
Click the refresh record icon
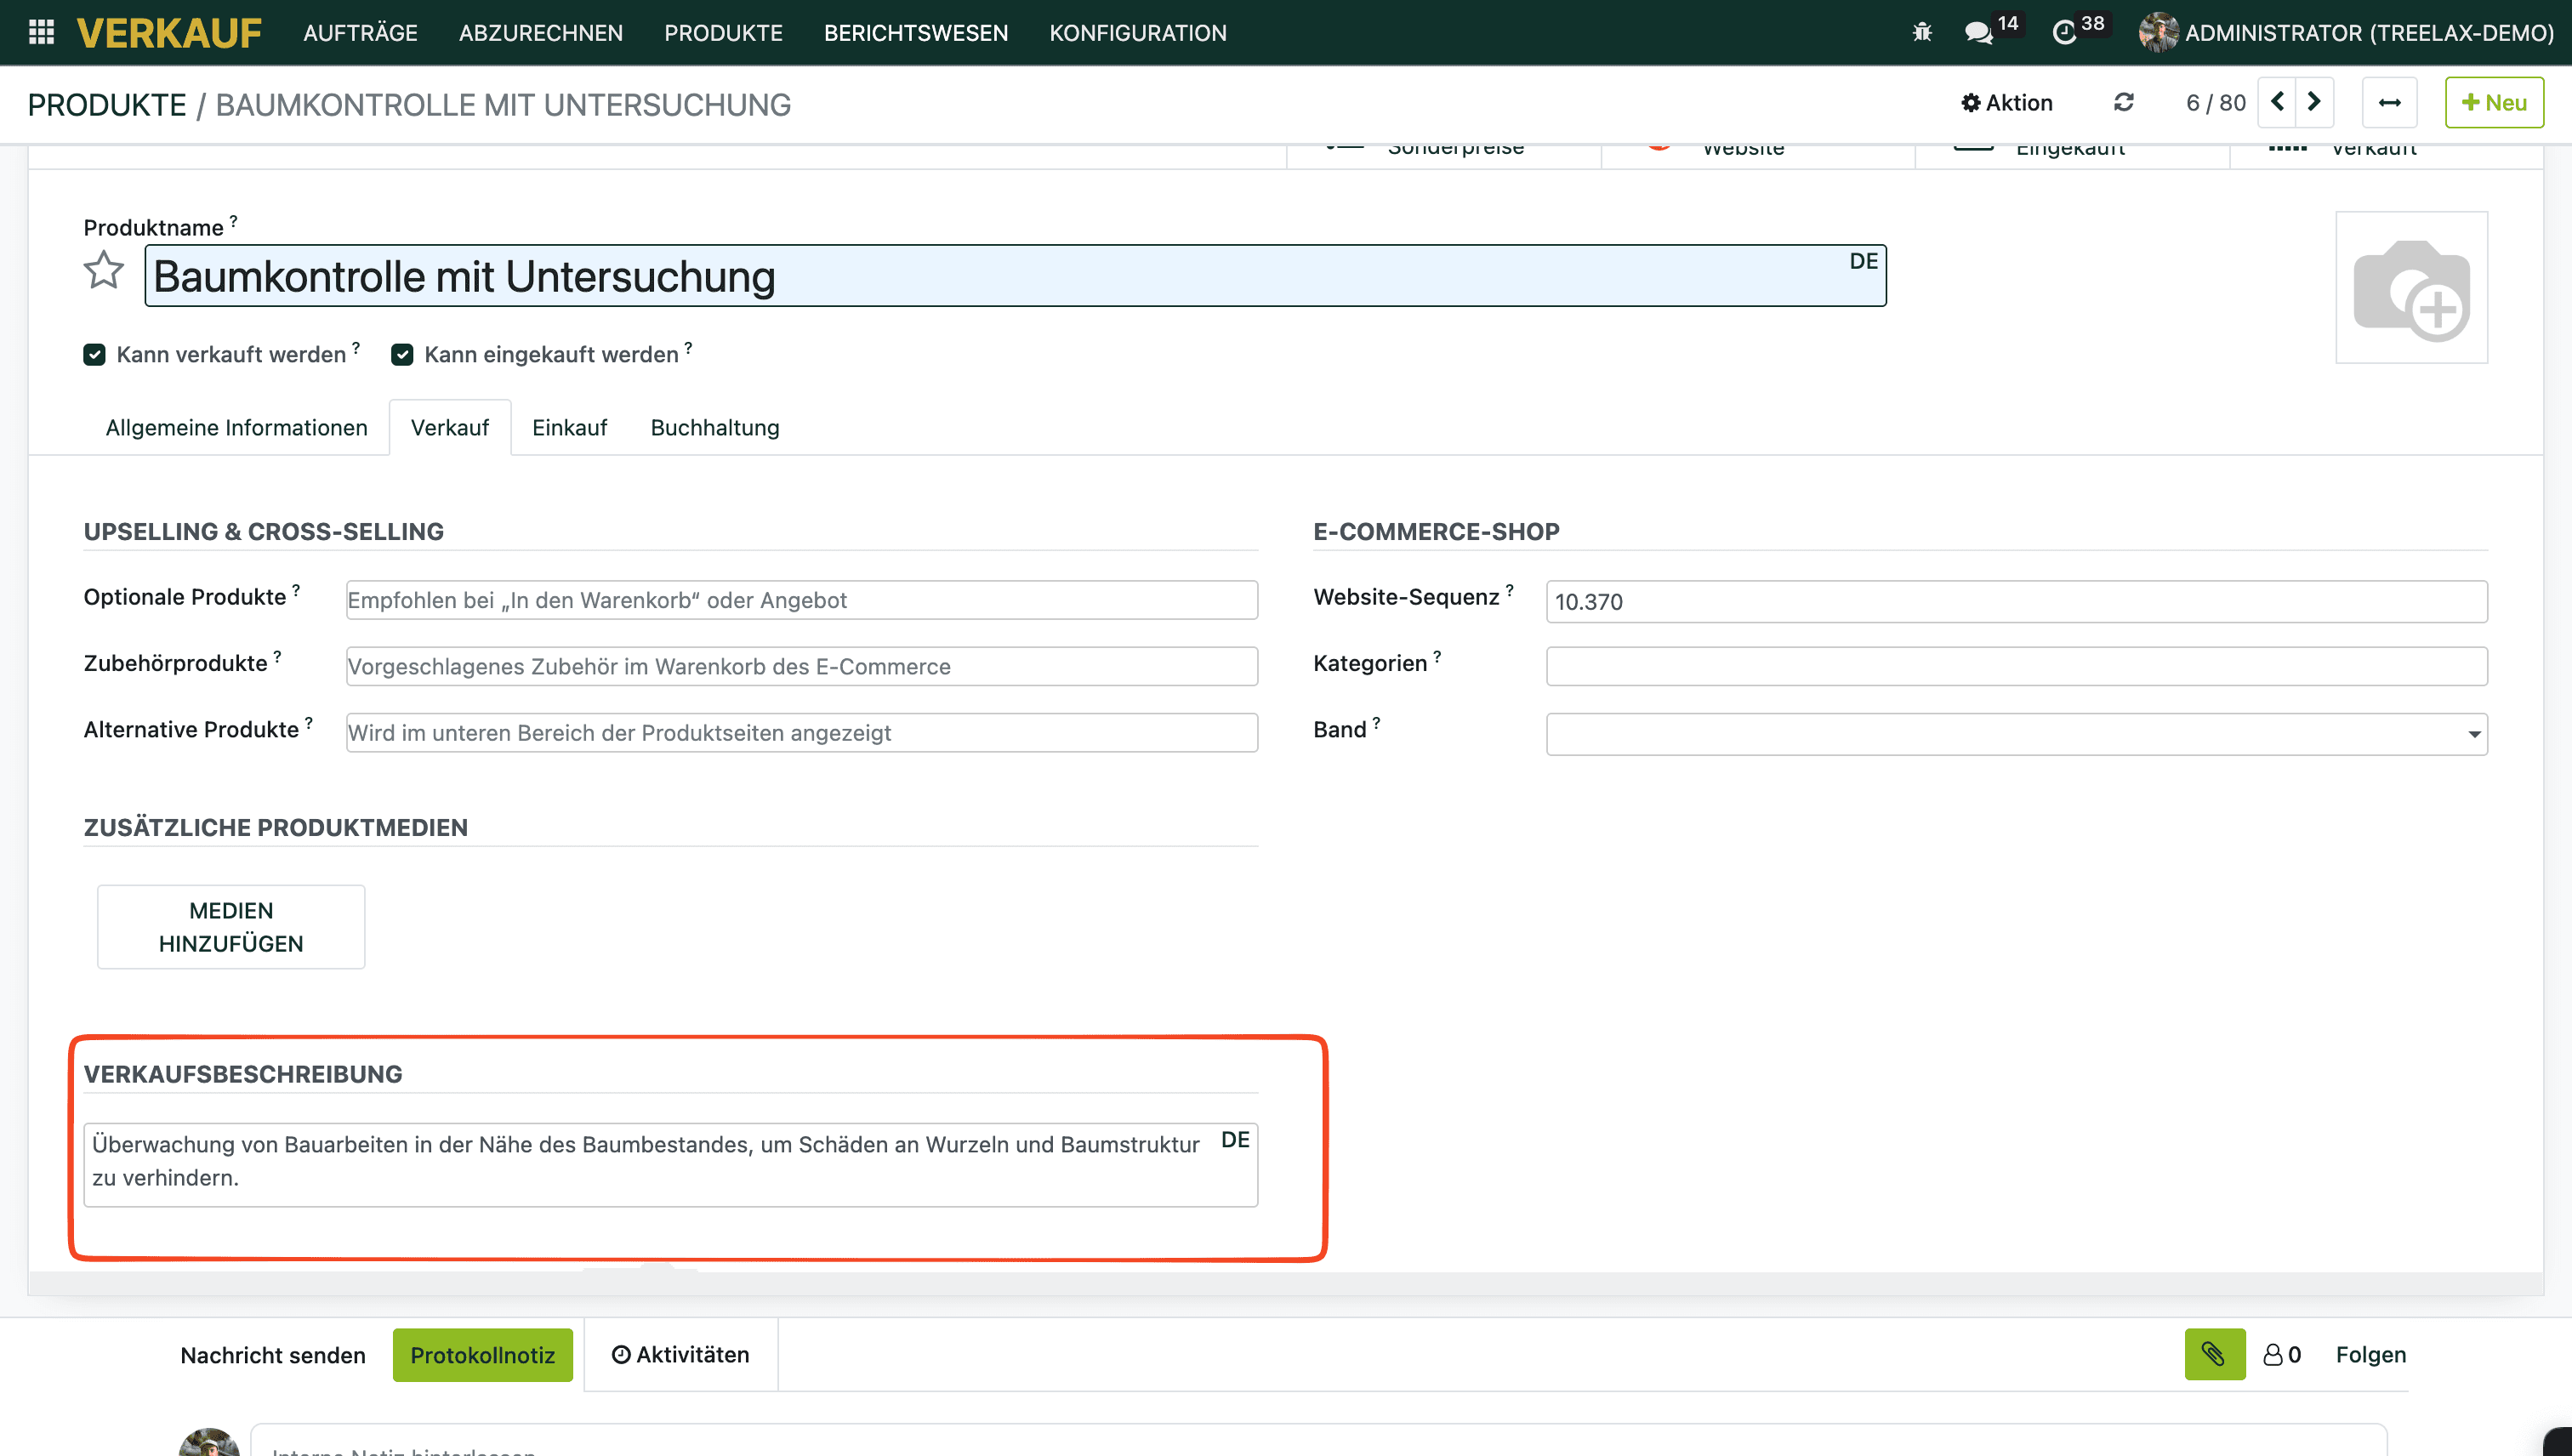[x=2123, y=102]
